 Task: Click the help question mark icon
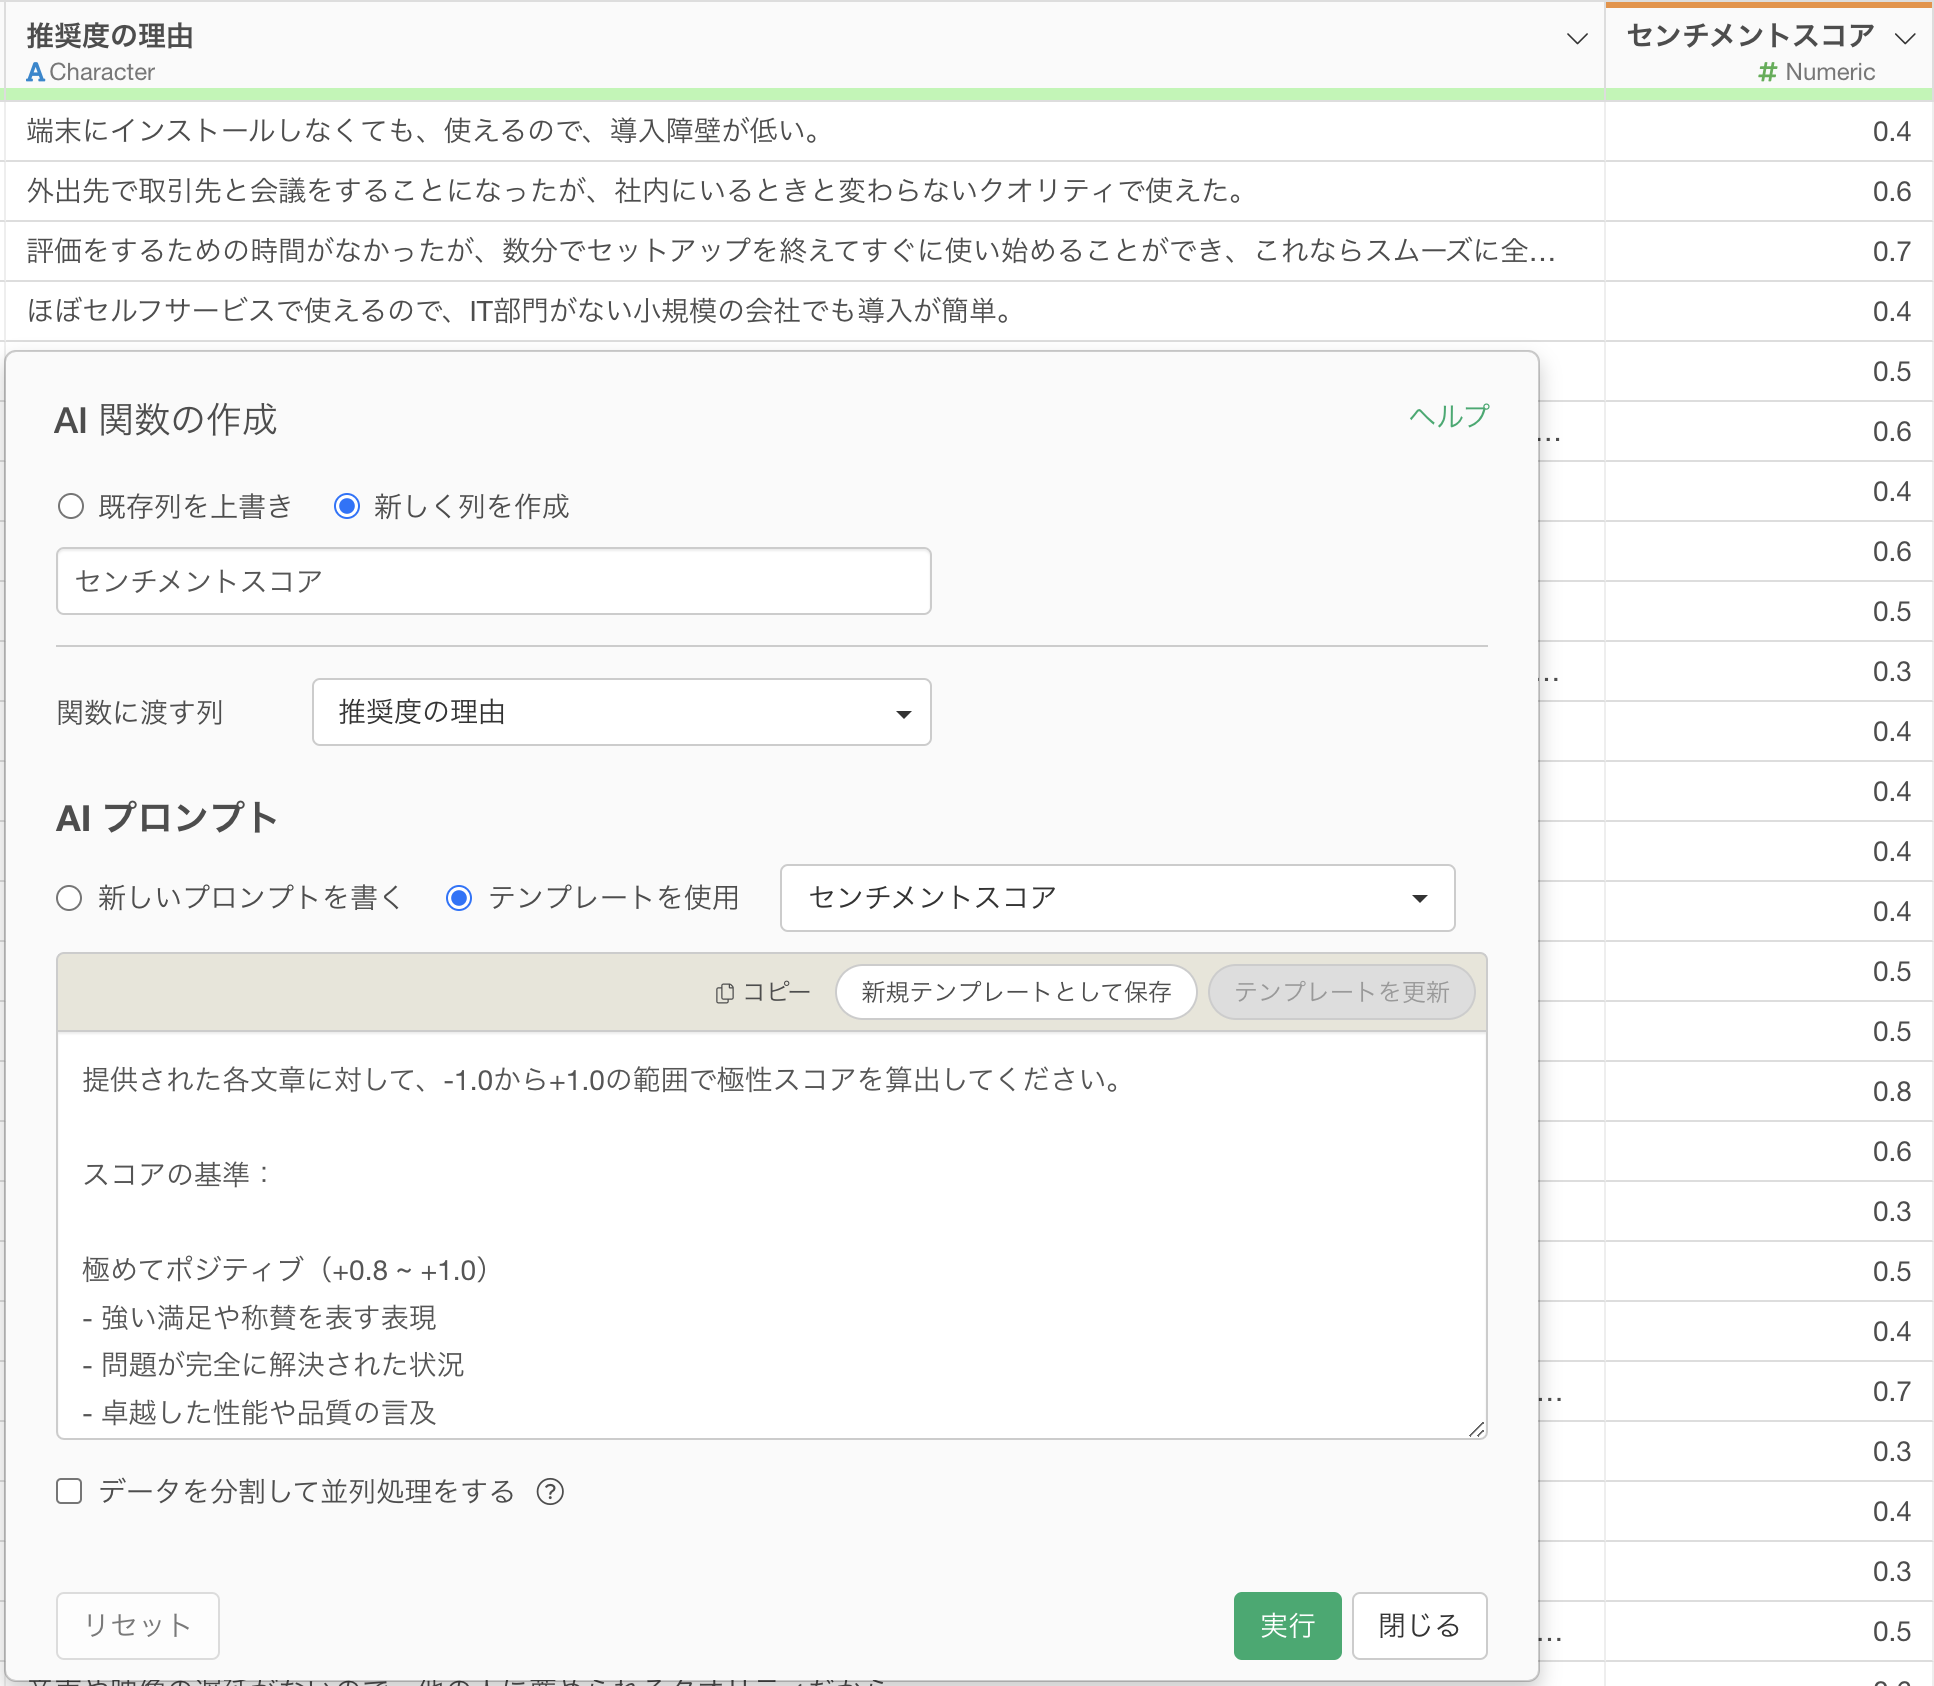tap(550, 1492)
